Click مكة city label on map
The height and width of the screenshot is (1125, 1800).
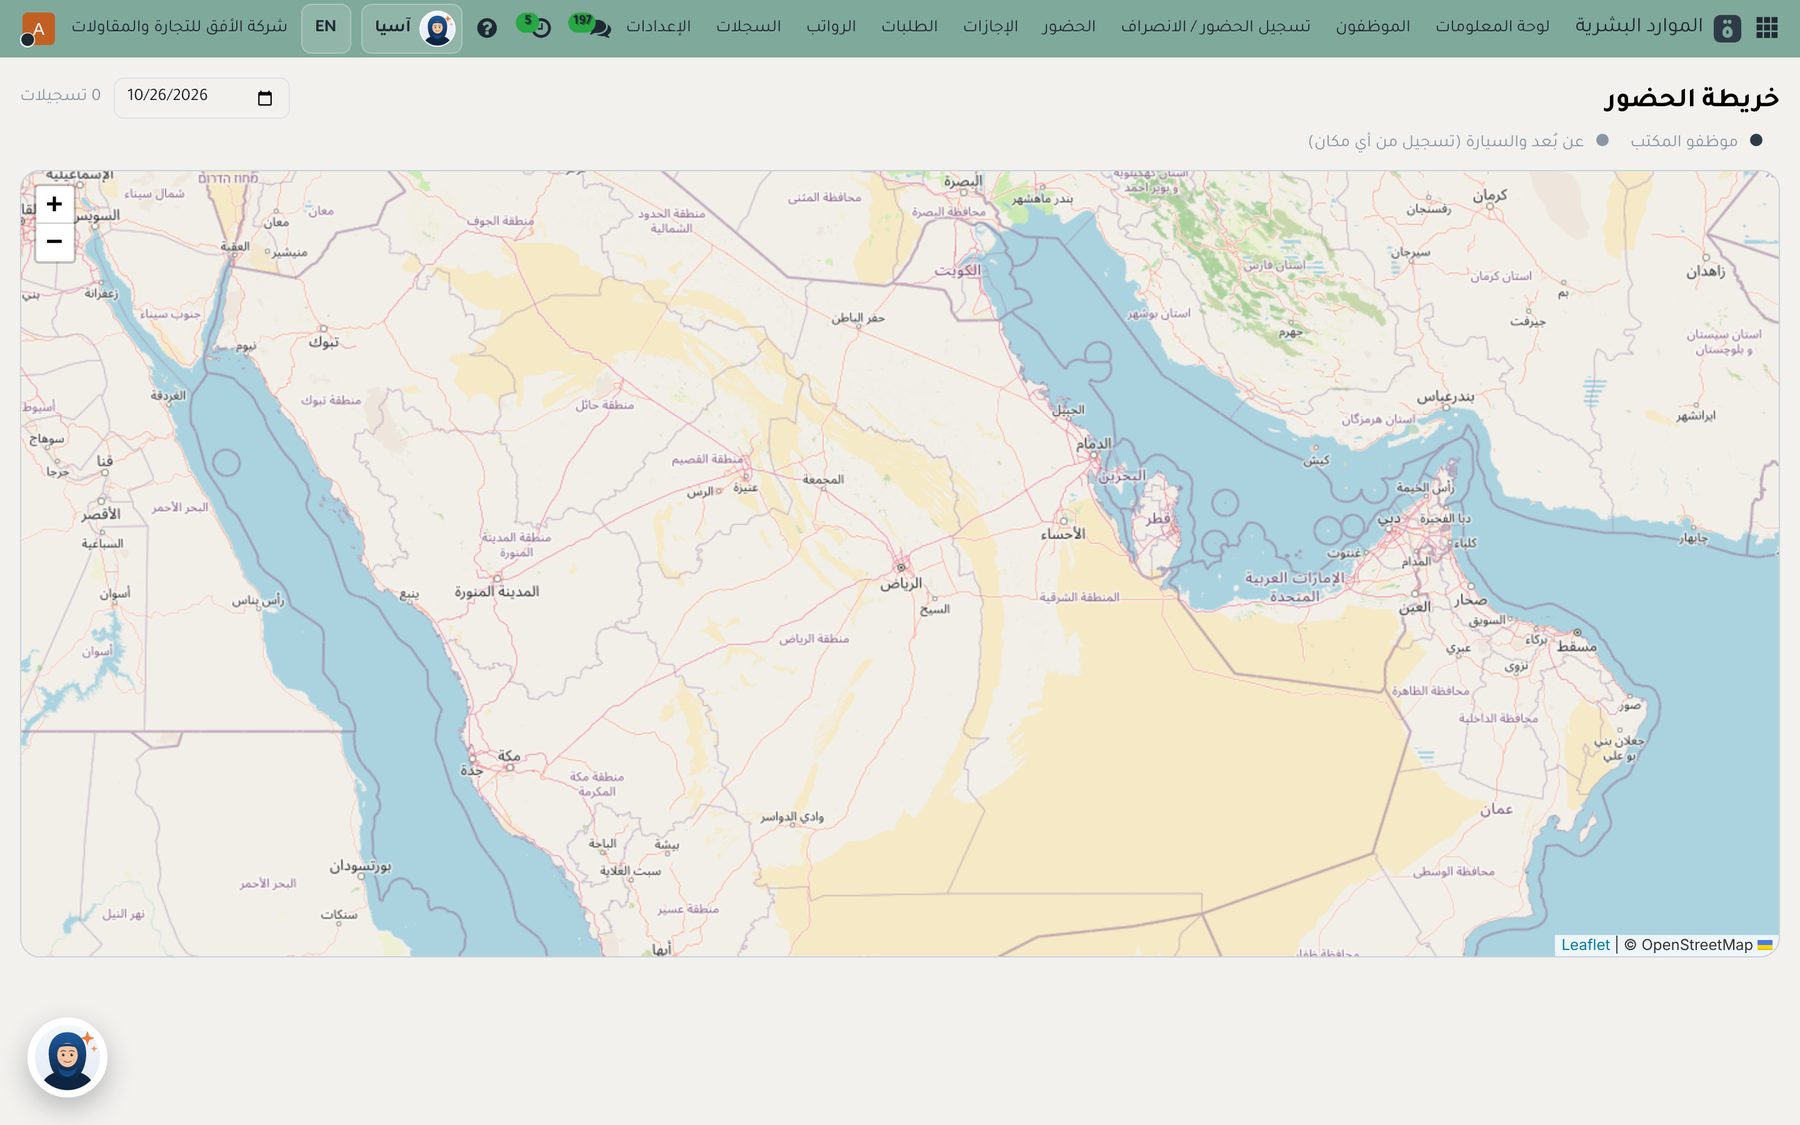pyautogui.click(x=509, y=756)
